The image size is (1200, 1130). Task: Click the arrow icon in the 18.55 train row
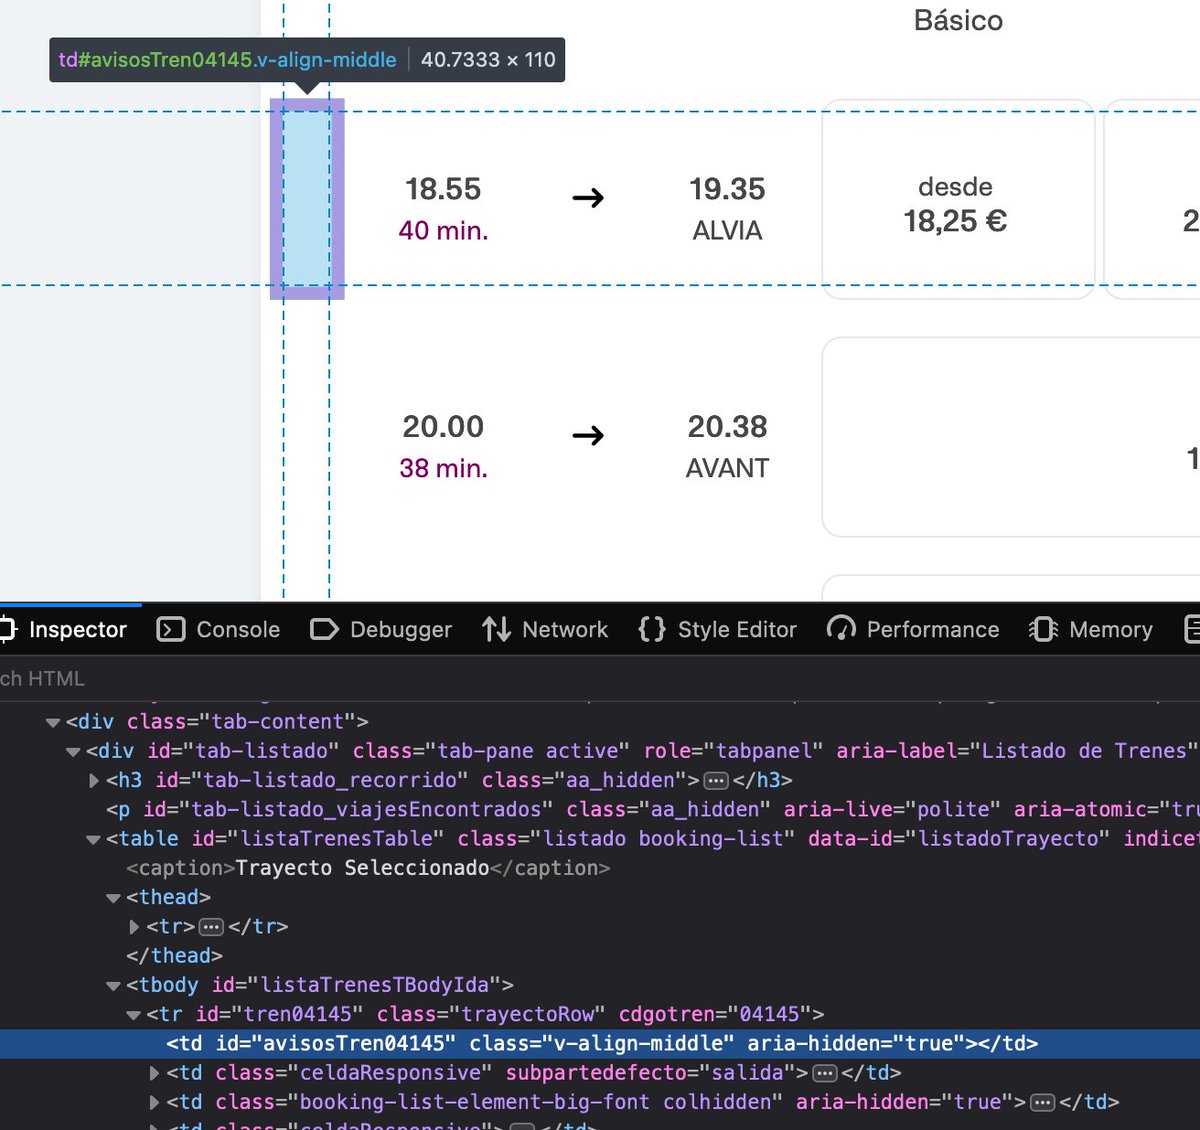pos(588,198)
